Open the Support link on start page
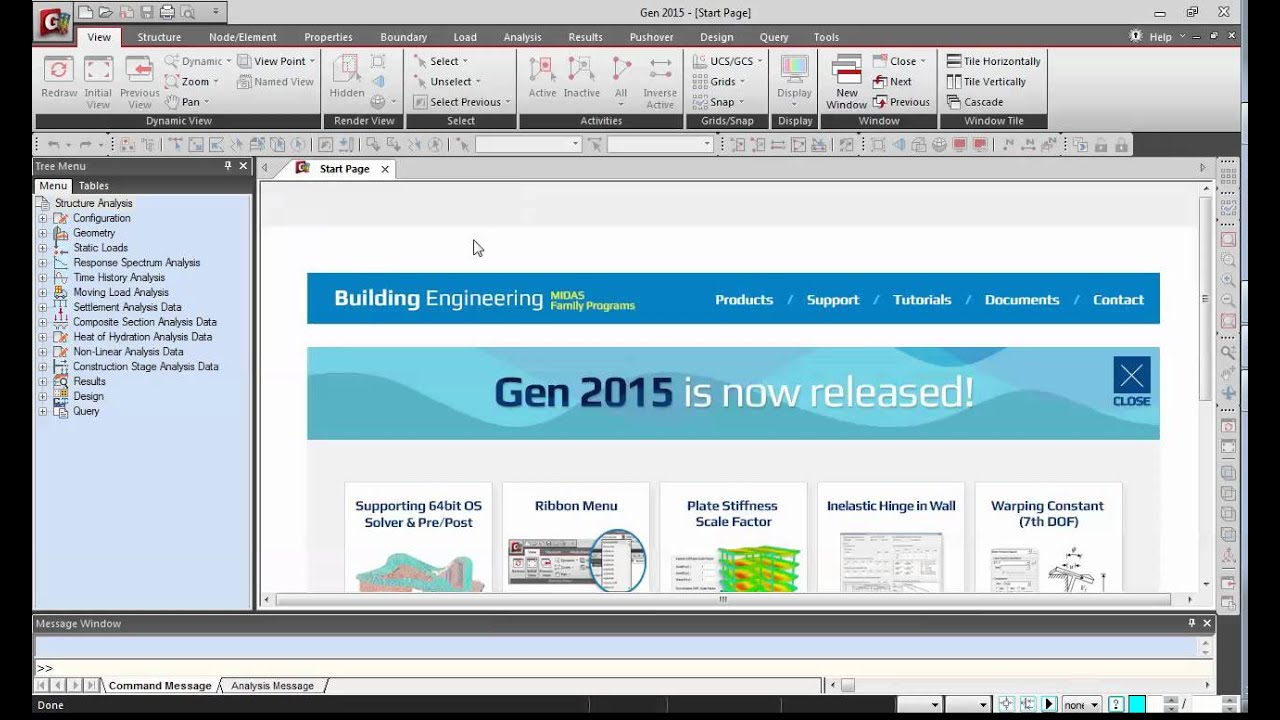This screenshot has width=1280, height=720. coord(833,300)
